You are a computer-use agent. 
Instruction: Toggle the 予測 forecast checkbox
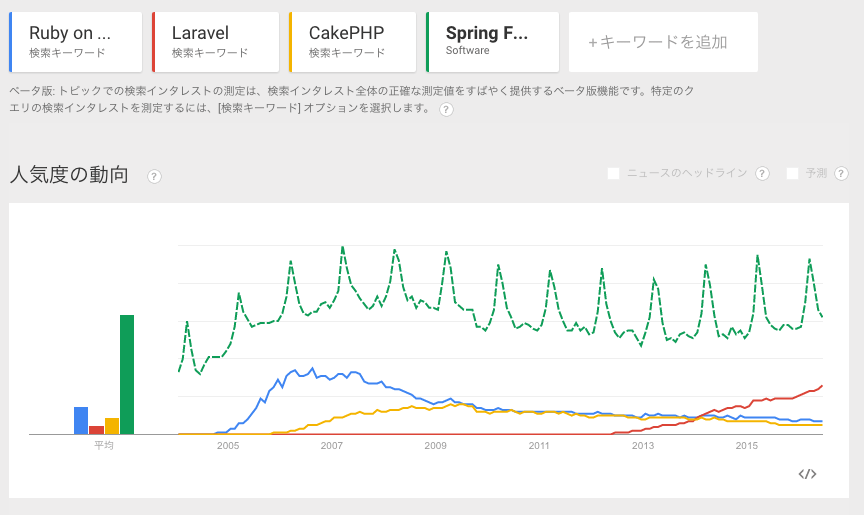pyautogui.click(x=793, y=174)
